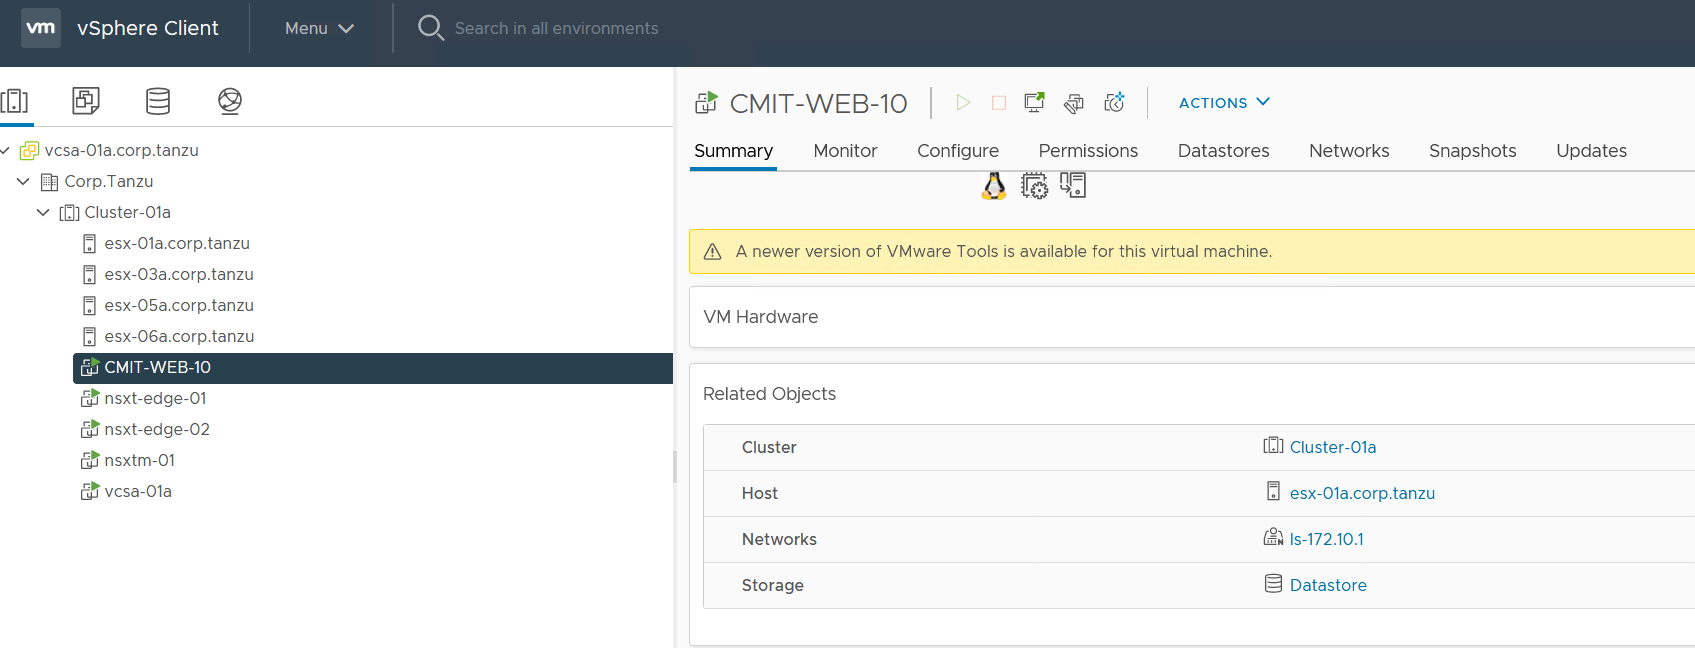Click the warning triangle in the banner
Viewport: 1695px width, 648px height.
point(713,252)
